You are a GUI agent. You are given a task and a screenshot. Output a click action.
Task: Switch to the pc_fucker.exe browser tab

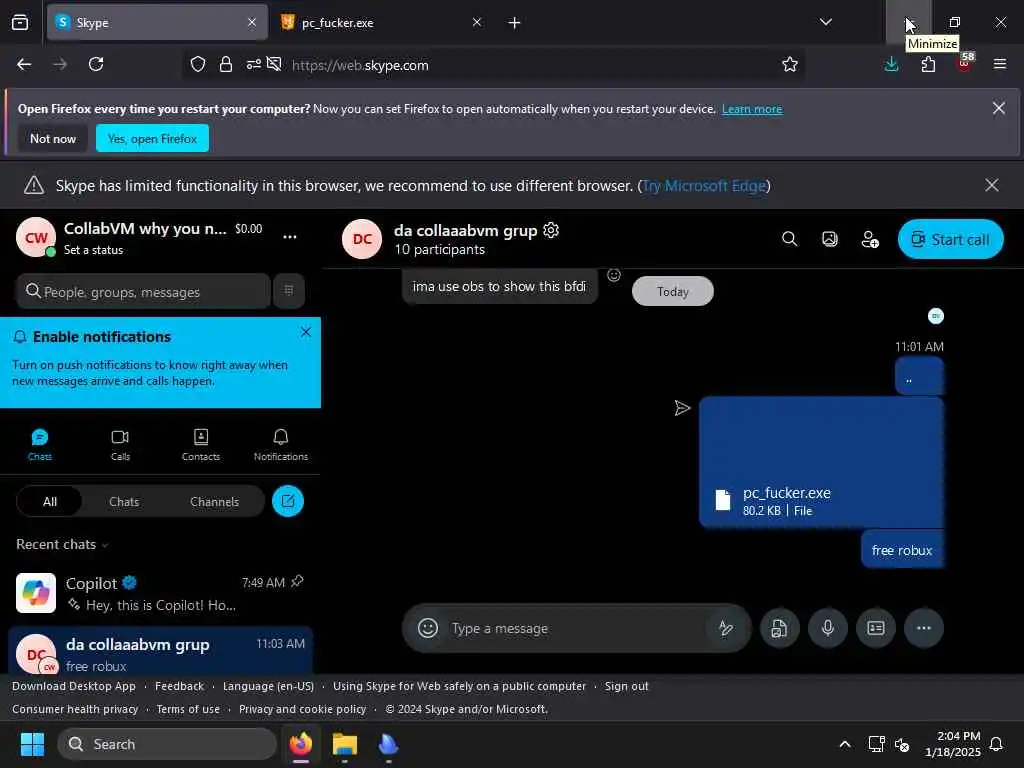pyautogui.click(x=381, y=23)
